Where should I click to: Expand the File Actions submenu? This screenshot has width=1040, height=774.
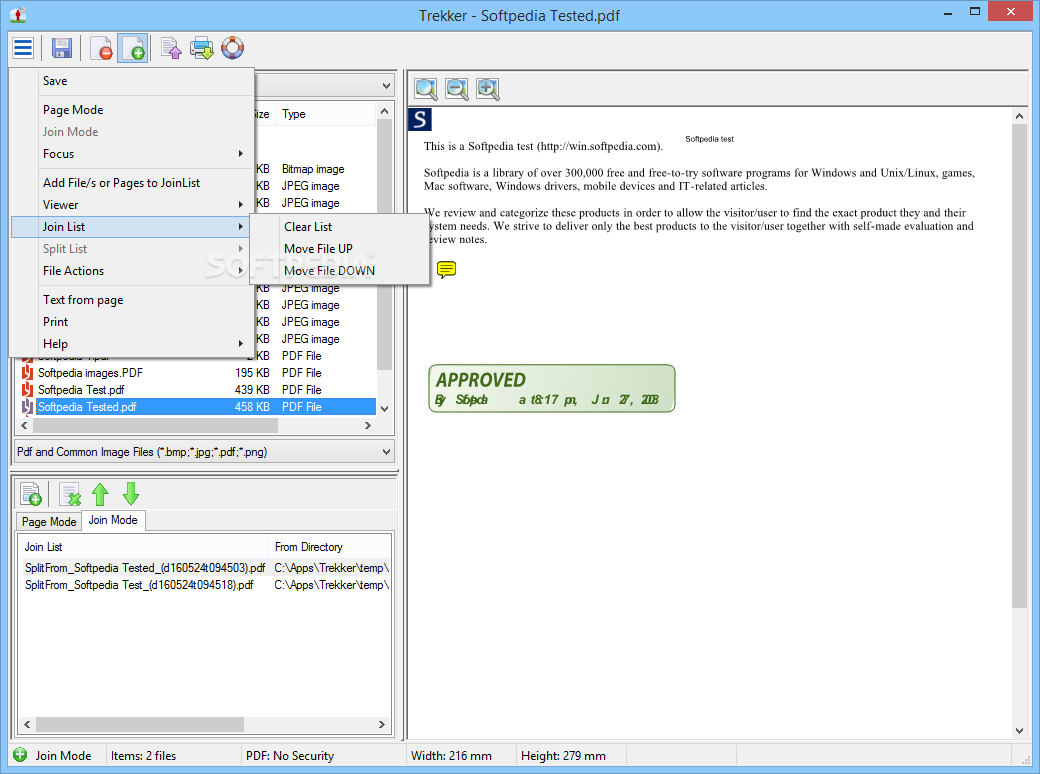pyautogui.click(x=132, y=271)
